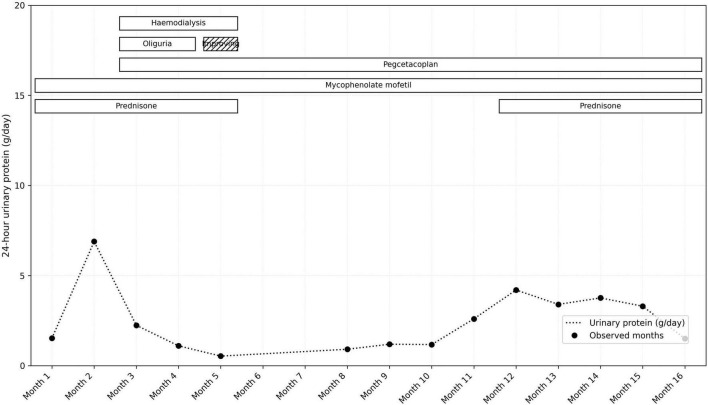708x405 pixels.
Task: Select the Month 9 data point
Action: point(389,344)
